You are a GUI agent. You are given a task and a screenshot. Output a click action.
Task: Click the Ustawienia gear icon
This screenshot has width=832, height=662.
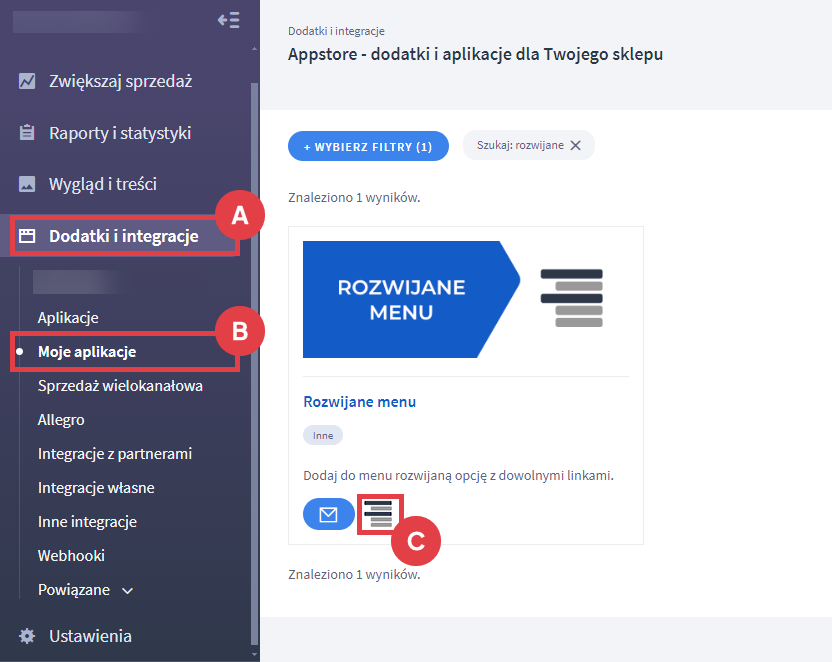[x=27, y=636]
